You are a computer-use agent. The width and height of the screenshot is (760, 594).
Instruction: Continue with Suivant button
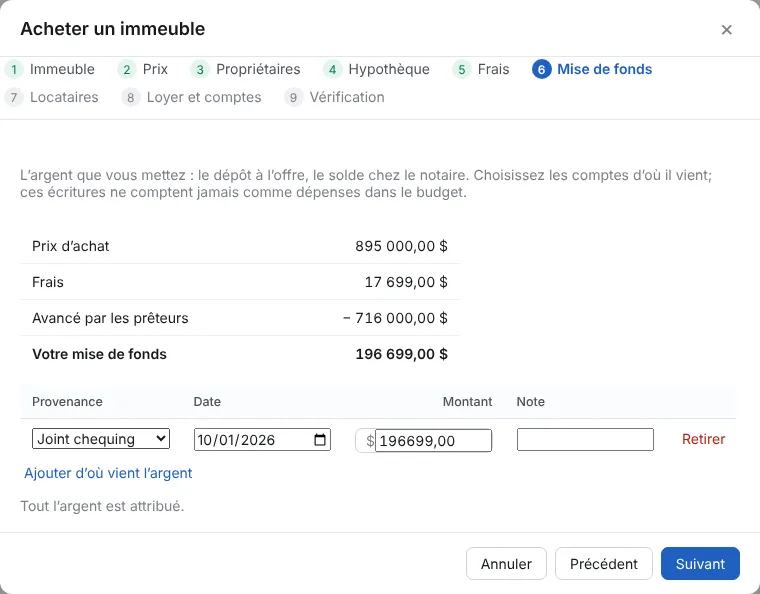700,563
